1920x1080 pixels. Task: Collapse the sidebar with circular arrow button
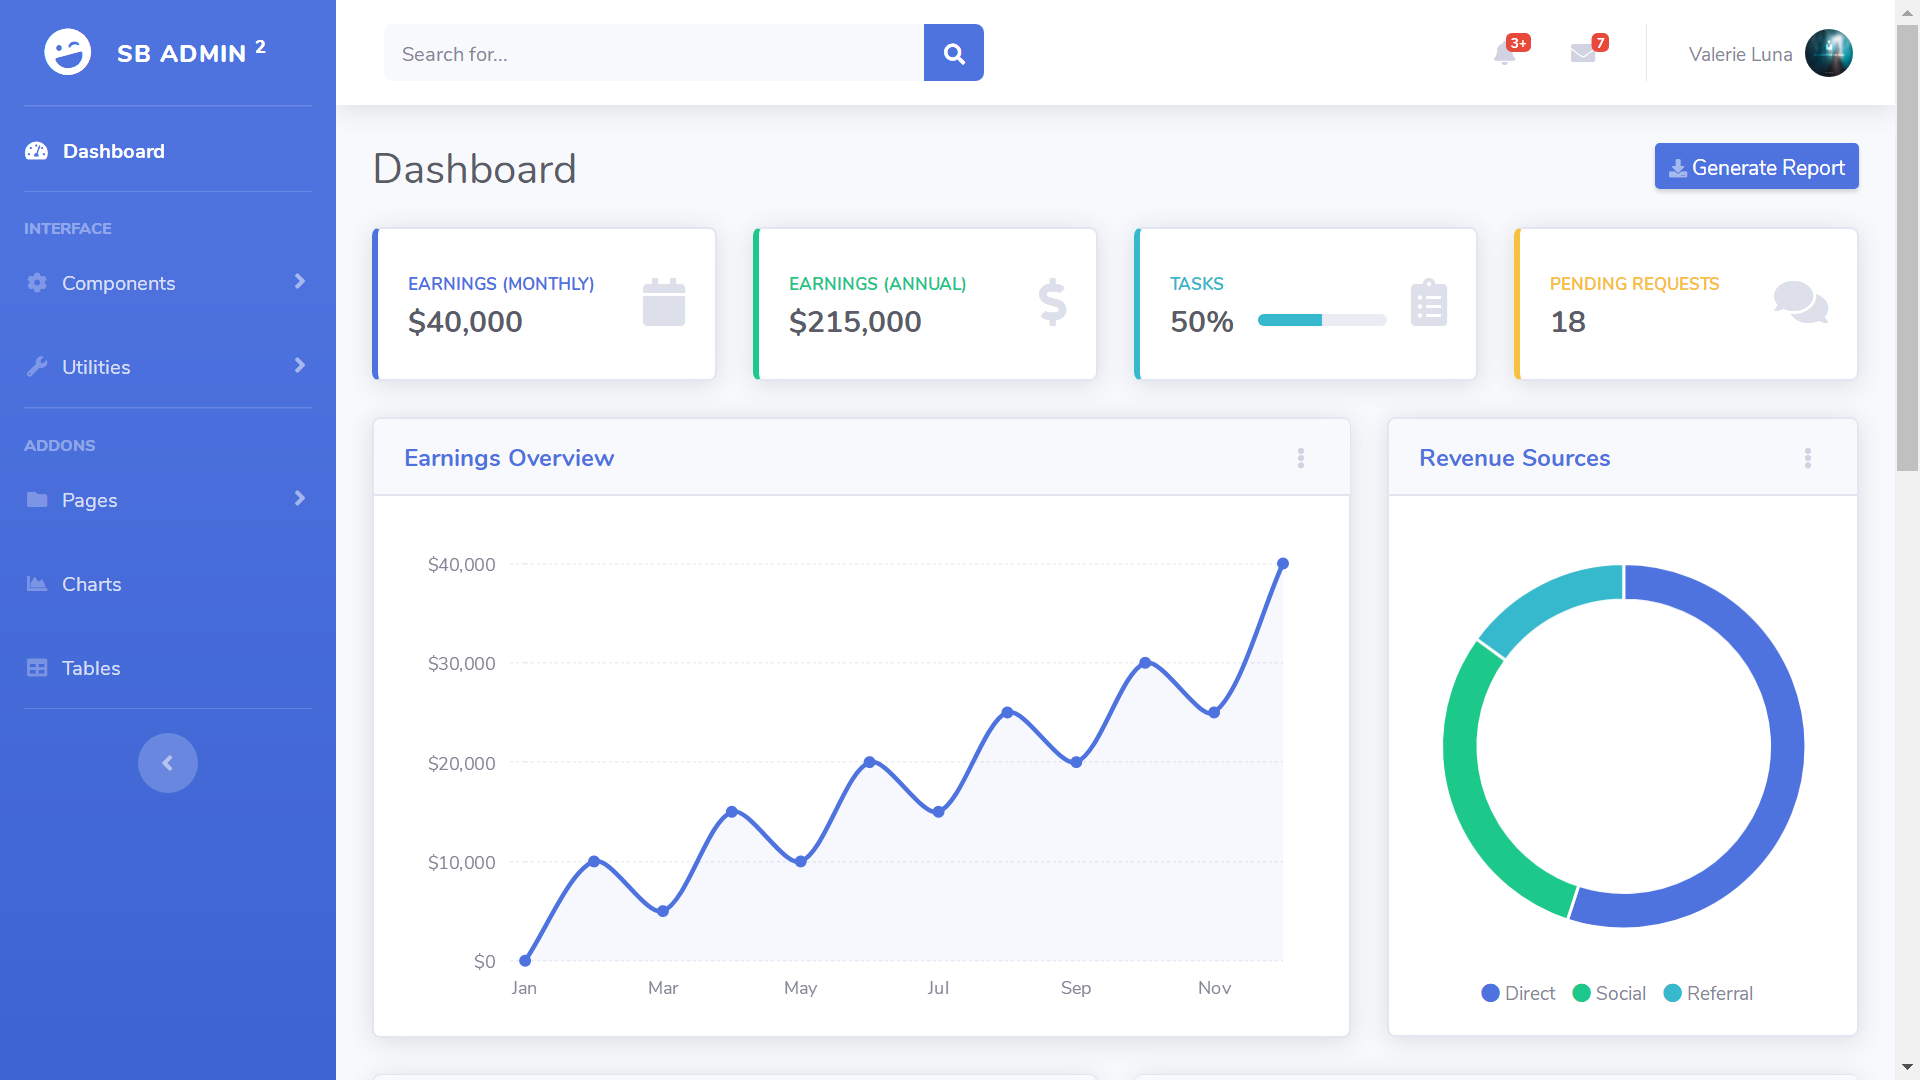(x=167, y=762)
